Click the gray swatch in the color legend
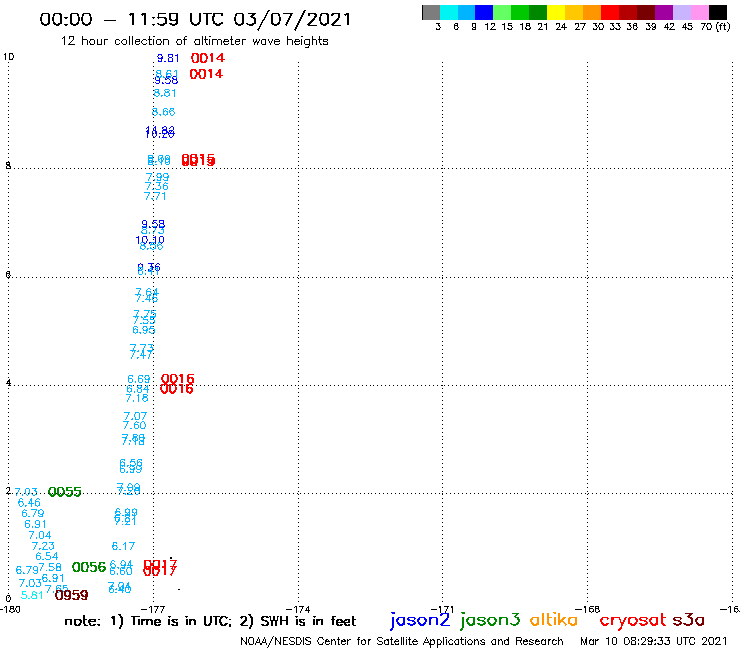The height and width of the screenshot is (650, 740). [431, 12]
